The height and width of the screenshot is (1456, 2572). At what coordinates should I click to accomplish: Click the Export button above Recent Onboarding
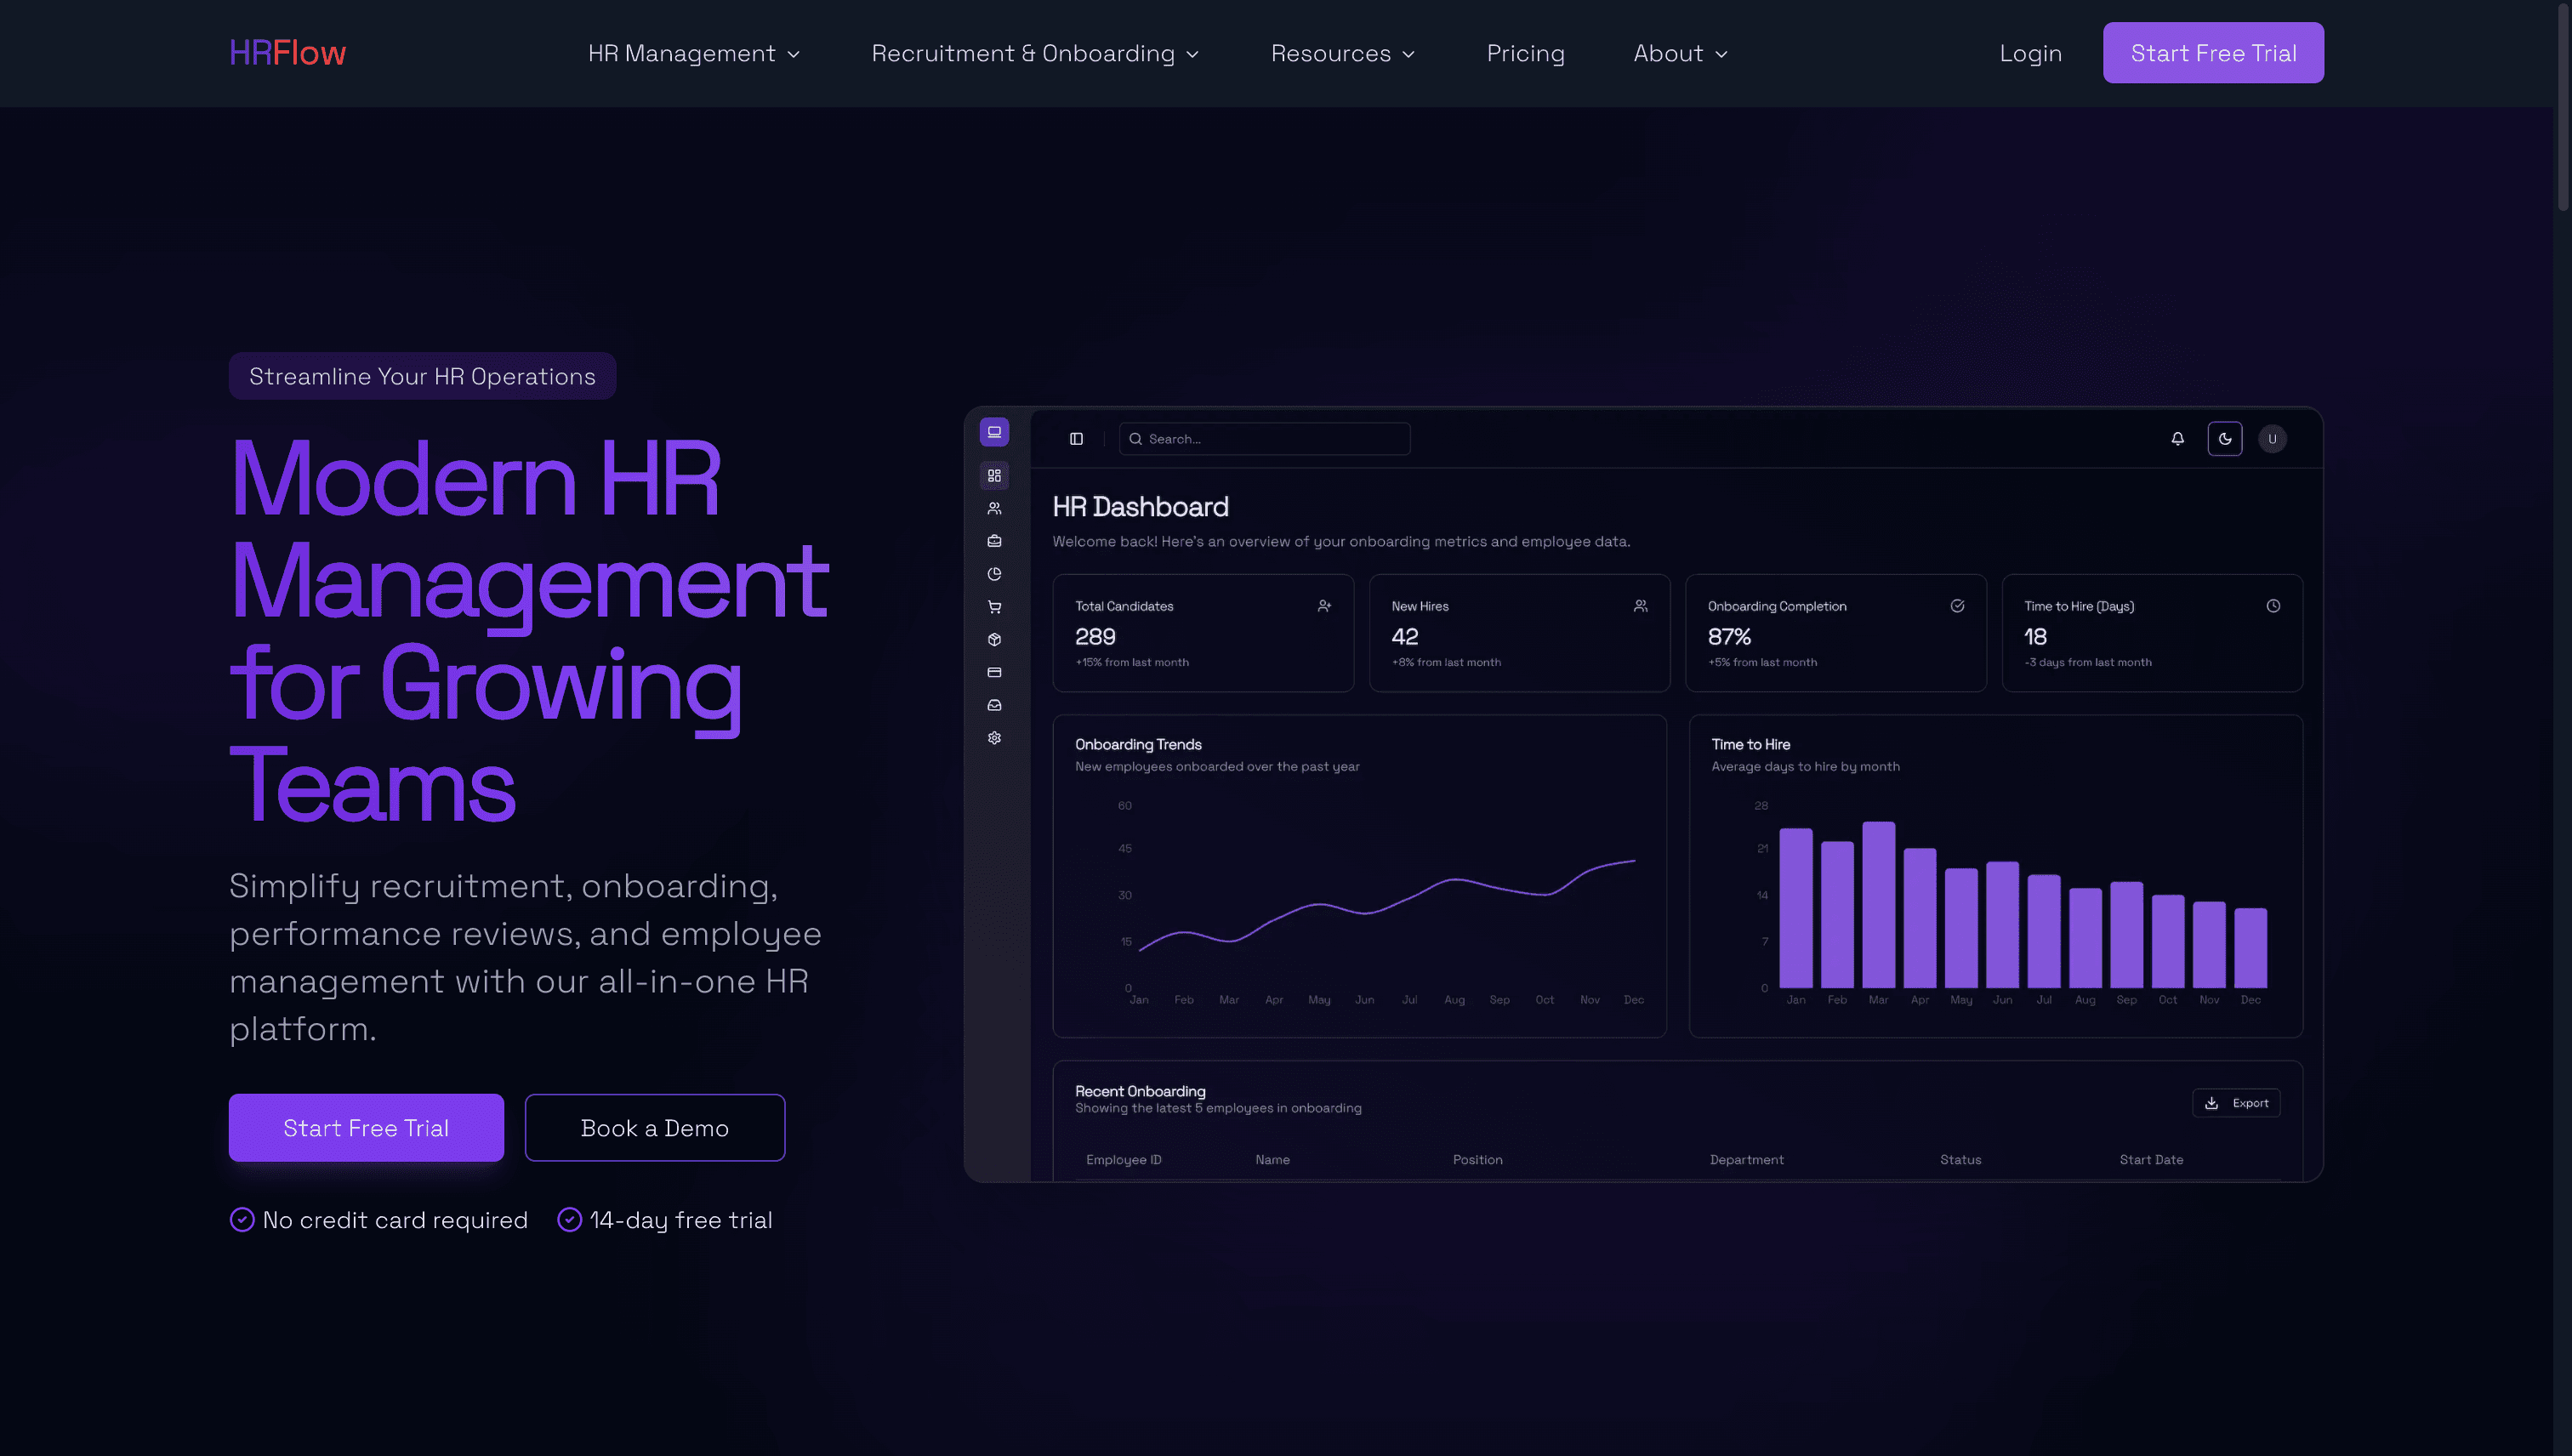(2237, 1102)
